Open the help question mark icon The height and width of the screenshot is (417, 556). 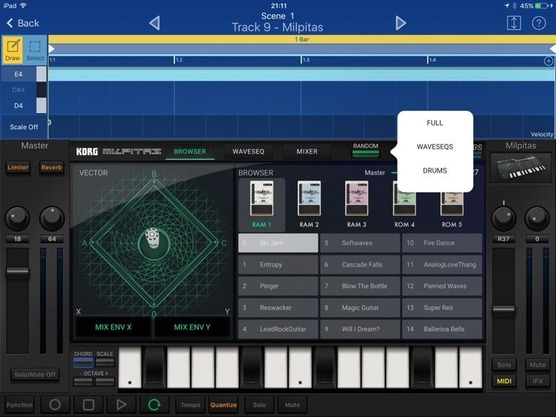tap(539, 23)
